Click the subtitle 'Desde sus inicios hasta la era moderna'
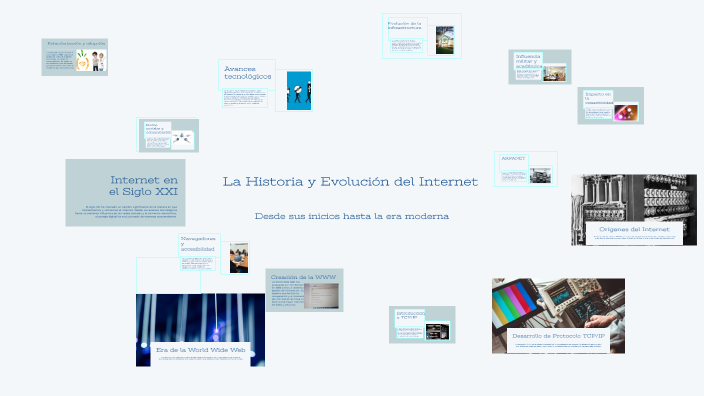 pos(352,216)
